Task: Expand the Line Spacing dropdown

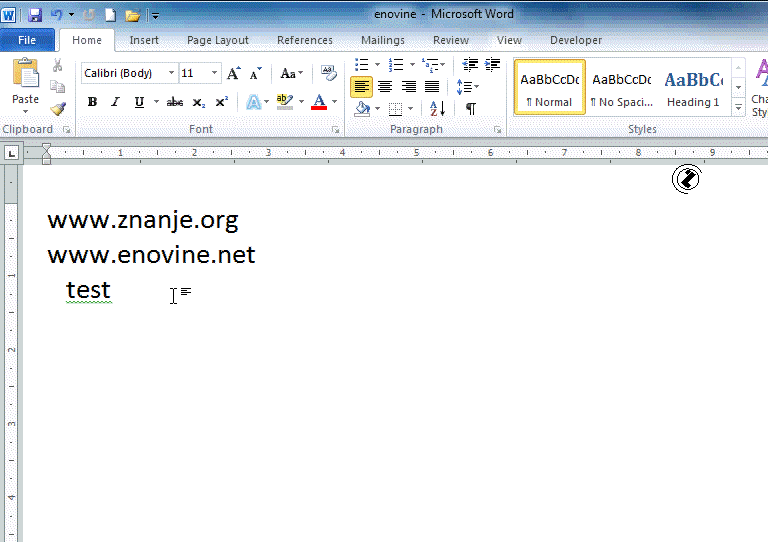Action: [466, 87]
